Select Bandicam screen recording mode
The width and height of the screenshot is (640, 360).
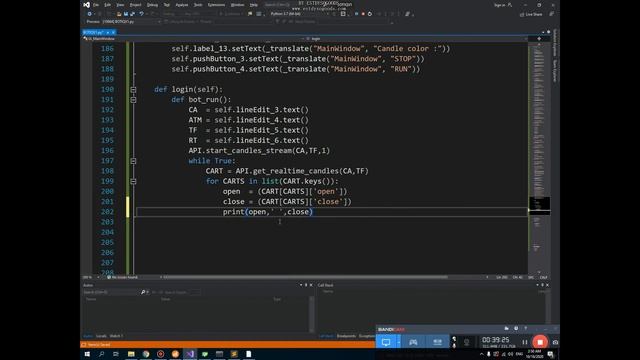click(386, 342)
